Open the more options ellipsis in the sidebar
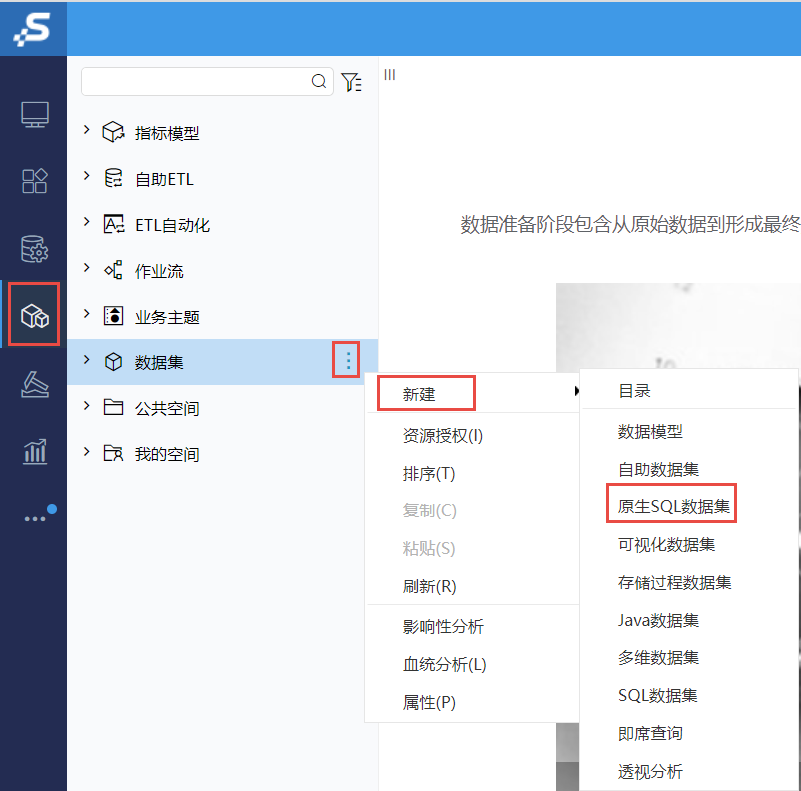 (x=35, y=519)
